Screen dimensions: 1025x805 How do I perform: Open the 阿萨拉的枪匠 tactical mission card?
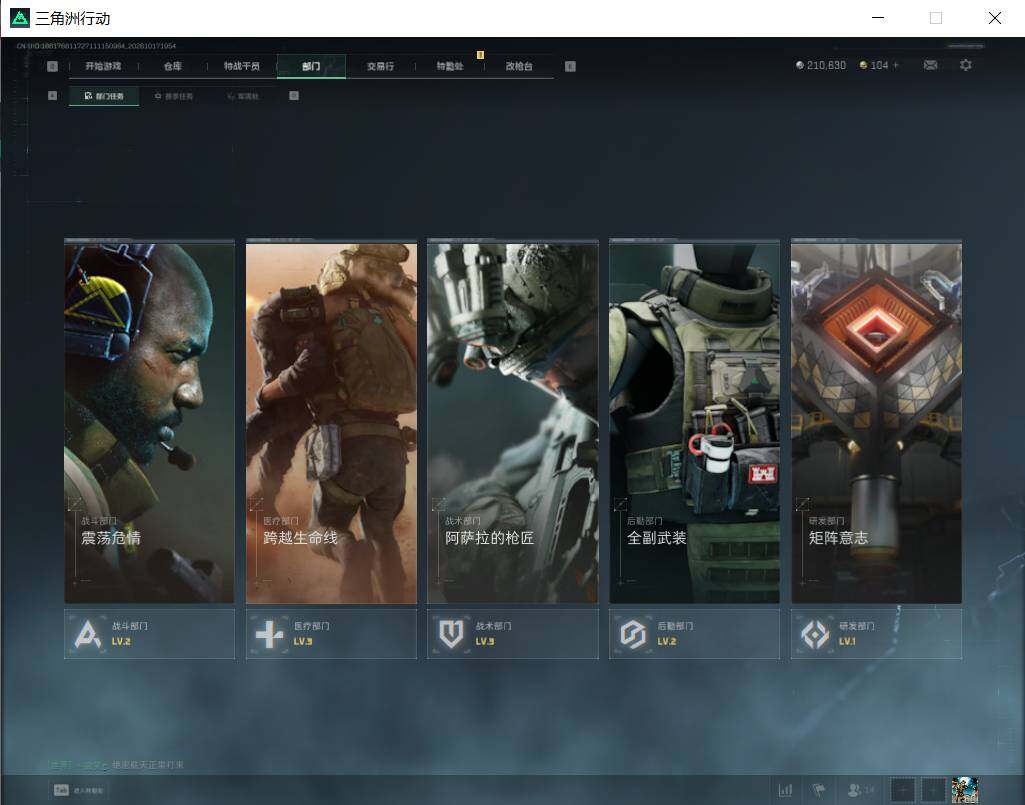[x=512, y=422]
